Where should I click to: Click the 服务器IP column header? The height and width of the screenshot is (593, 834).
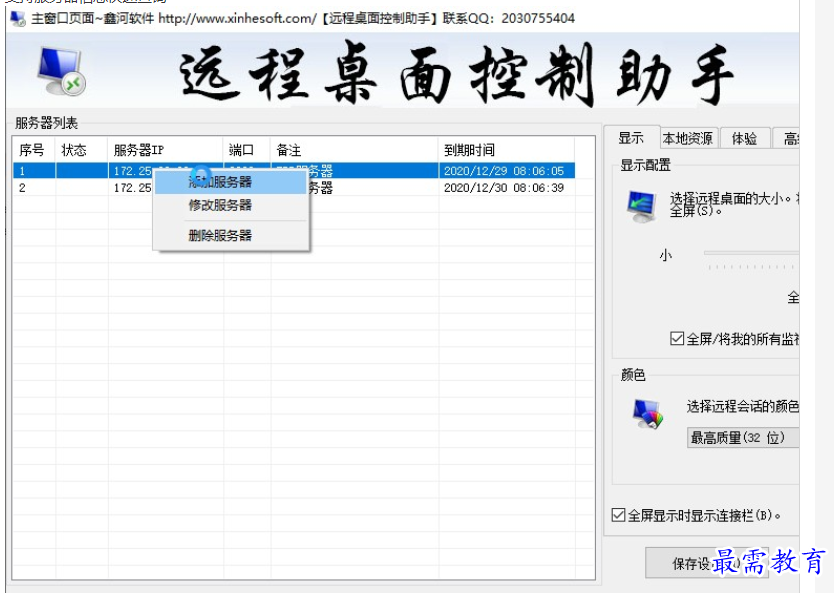(165, 151)
